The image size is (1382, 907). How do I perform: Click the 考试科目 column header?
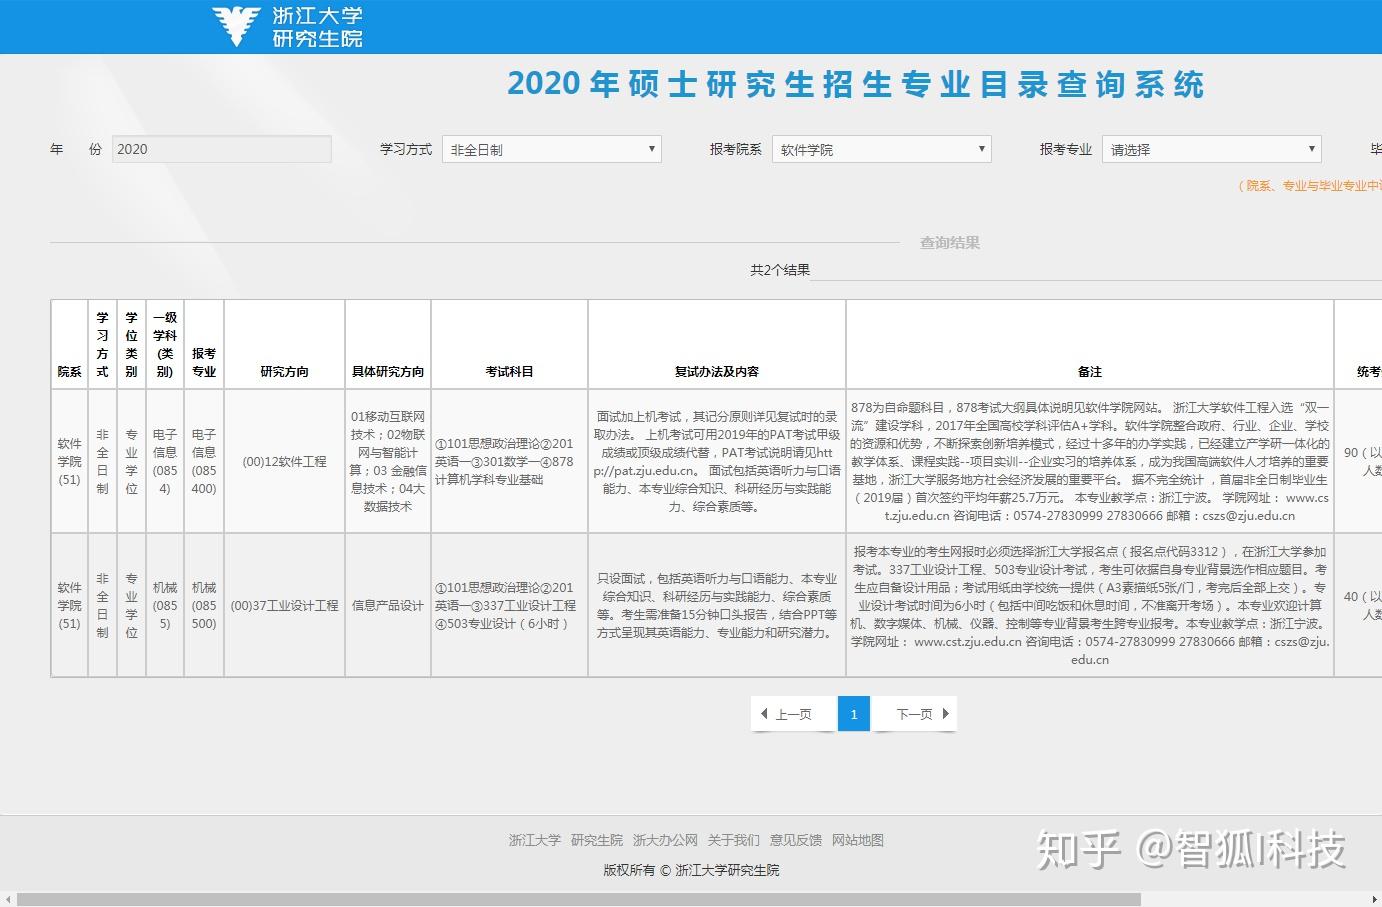[509, 344]
